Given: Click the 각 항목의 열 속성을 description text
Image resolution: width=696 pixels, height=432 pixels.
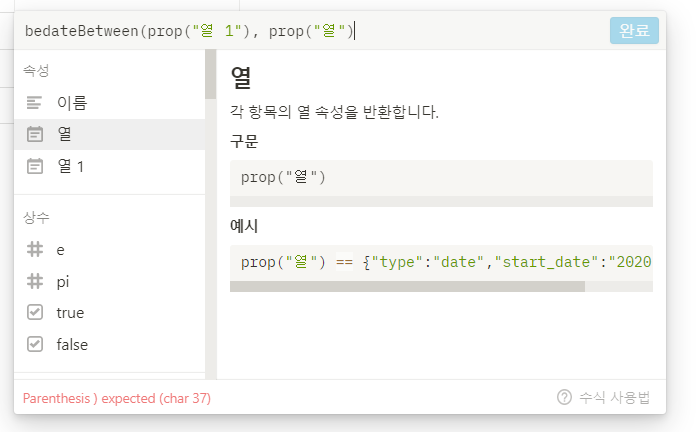Looking at the screenshot, I should 334,111.
